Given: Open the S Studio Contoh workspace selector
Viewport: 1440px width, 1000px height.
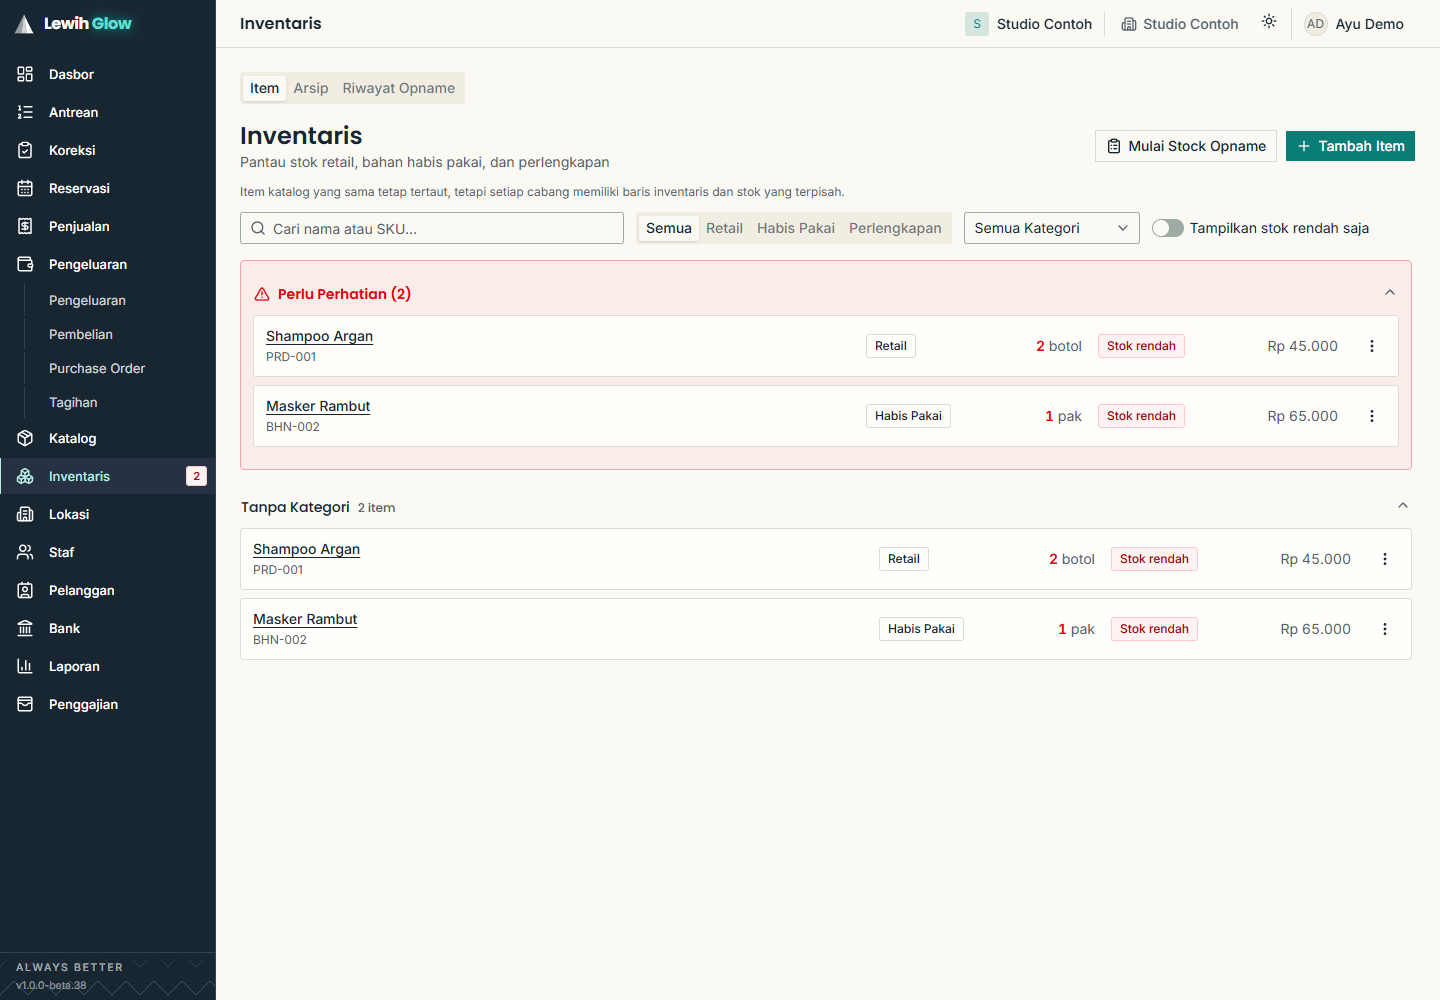Looking at the screenshot, I should coord(1029,24).
